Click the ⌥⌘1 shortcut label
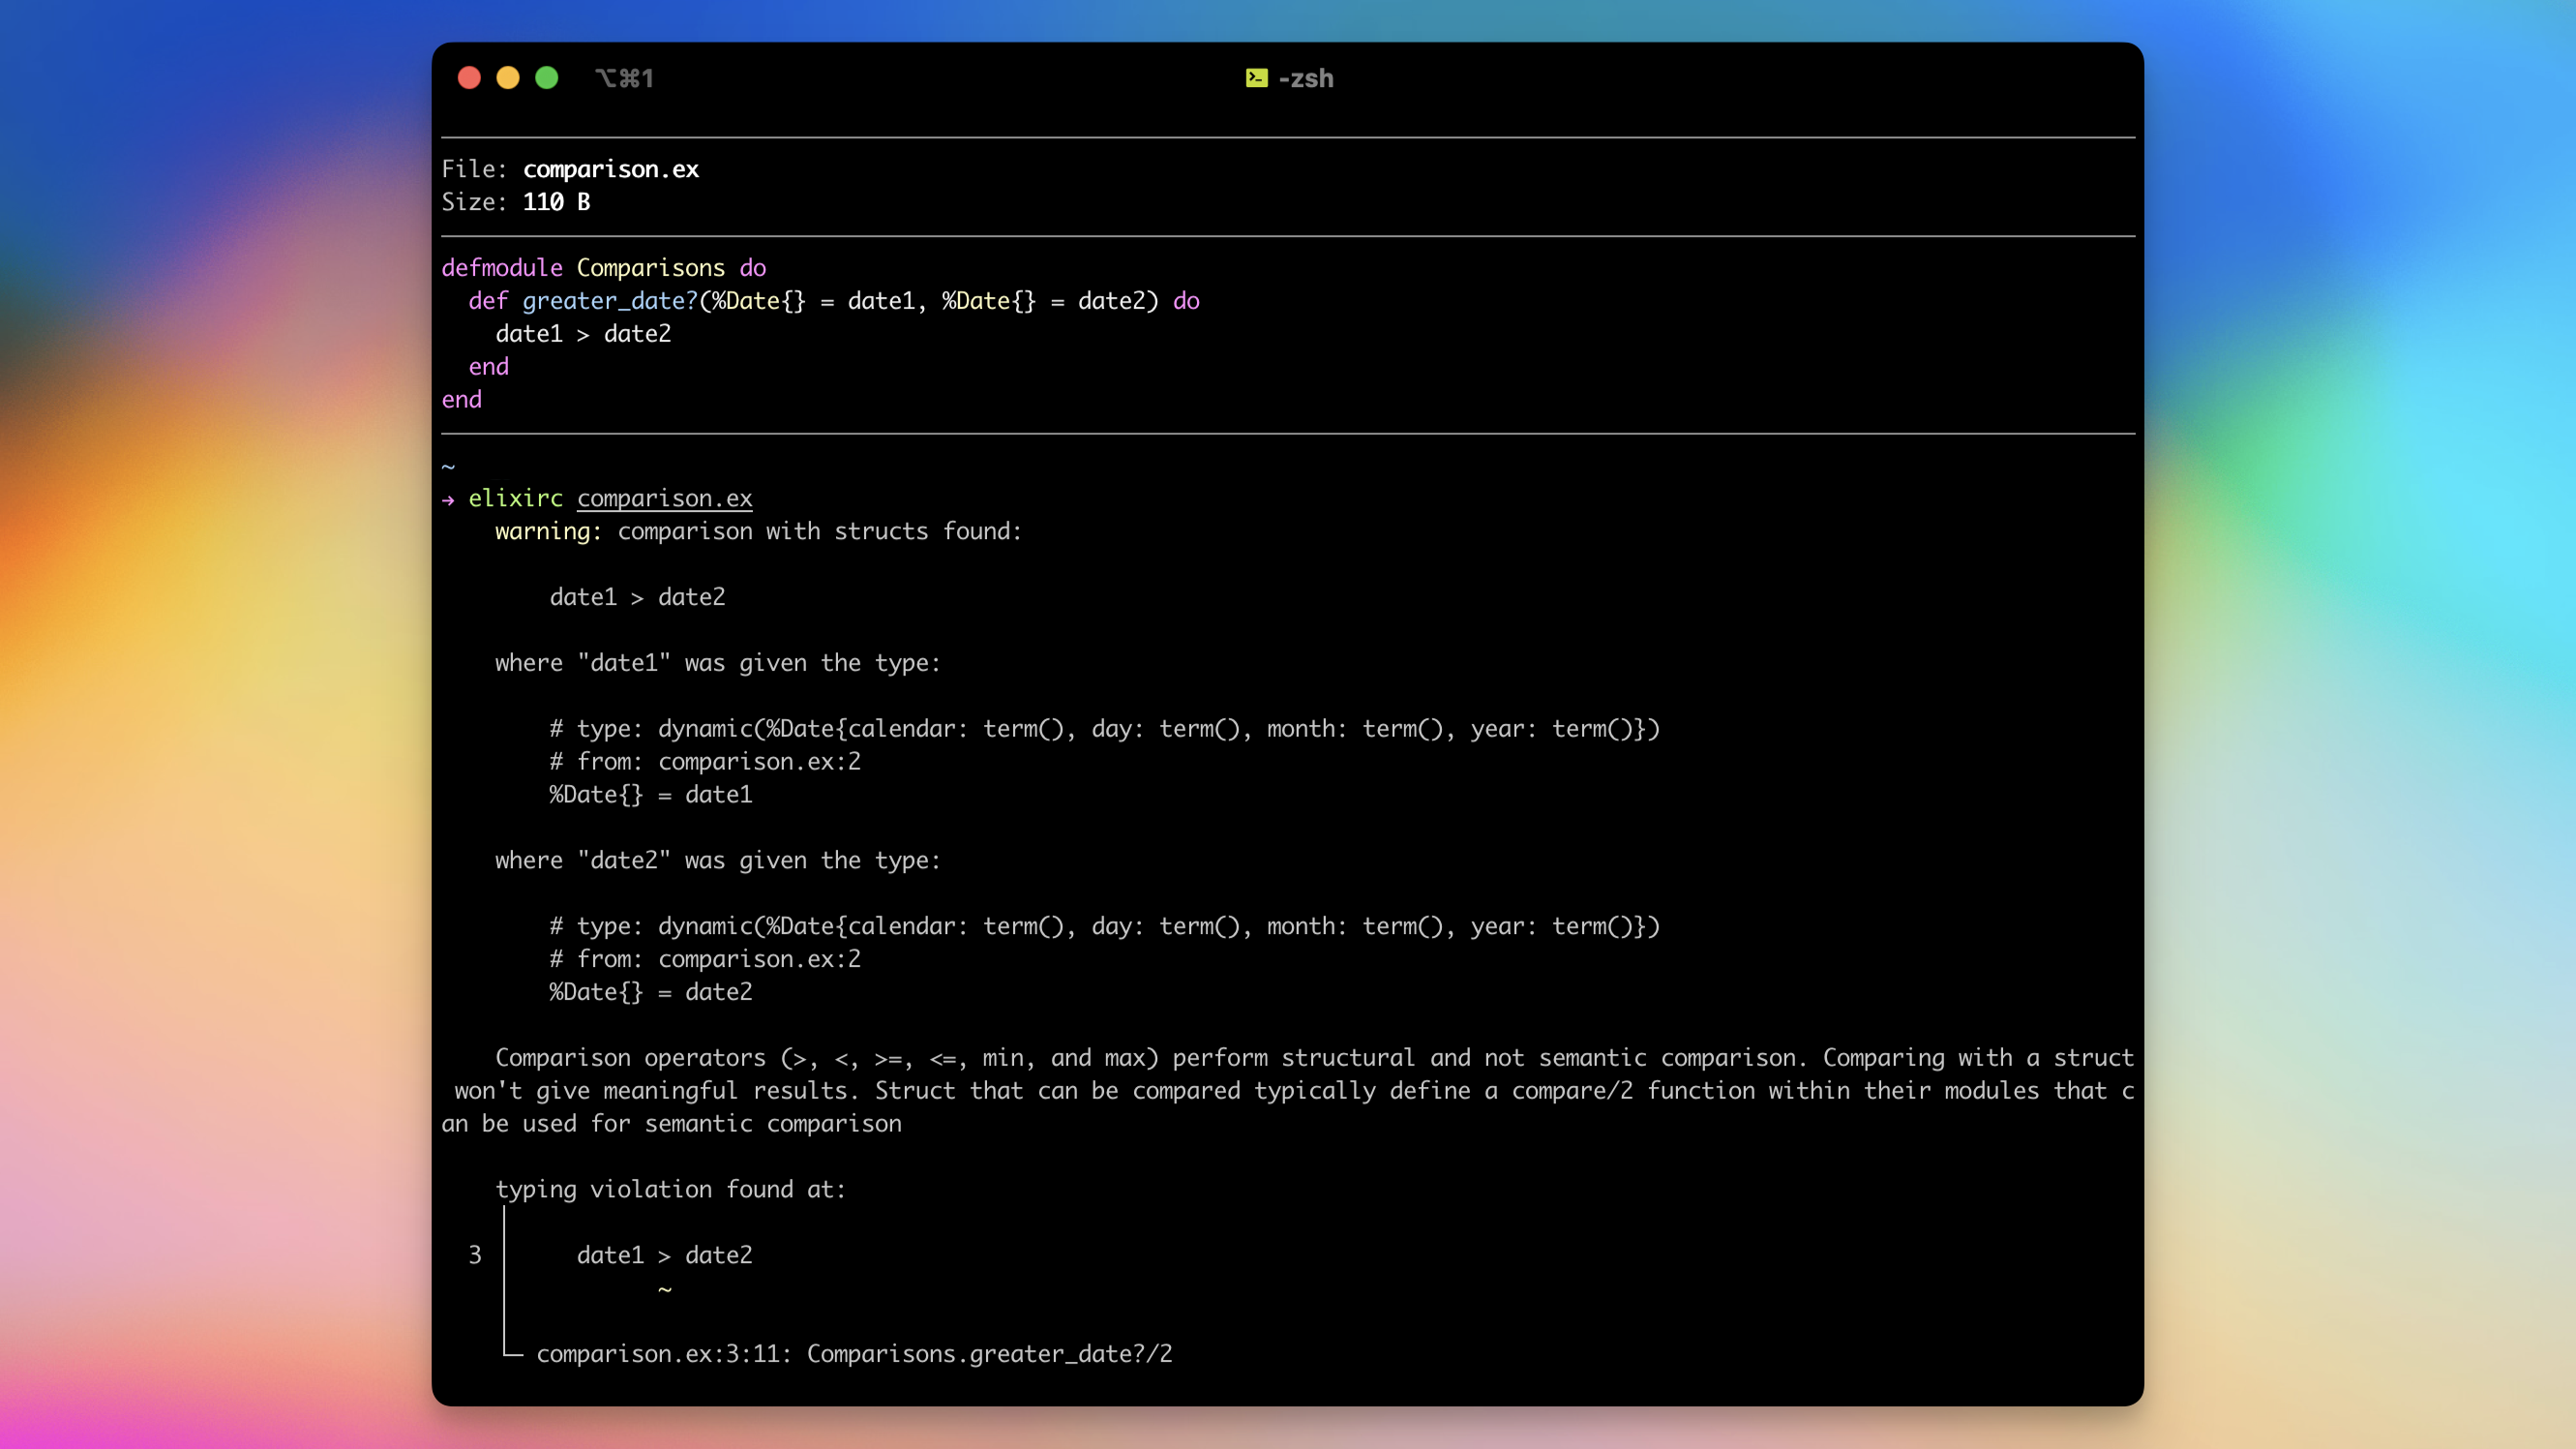Image resolution: width=2576 pixels, height=1449 pixels. pos(624,78)
